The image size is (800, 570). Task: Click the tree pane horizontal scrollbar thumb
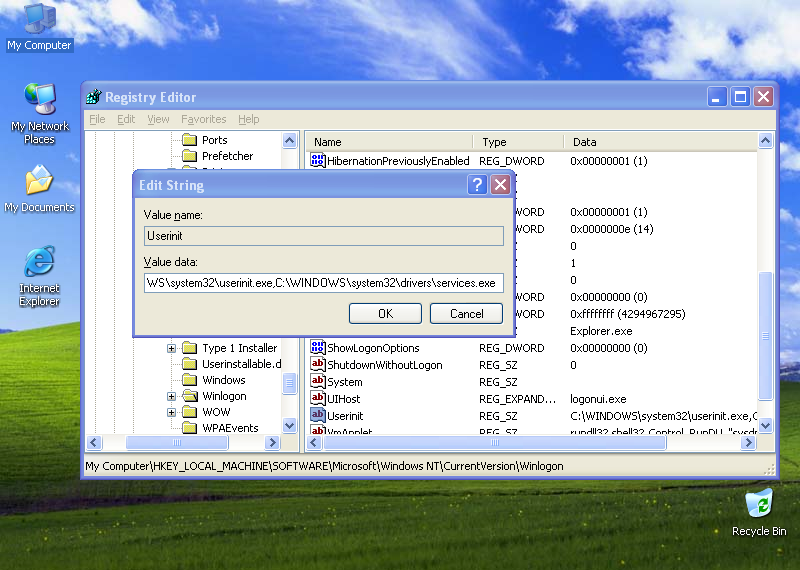click(x=177, y=442)
